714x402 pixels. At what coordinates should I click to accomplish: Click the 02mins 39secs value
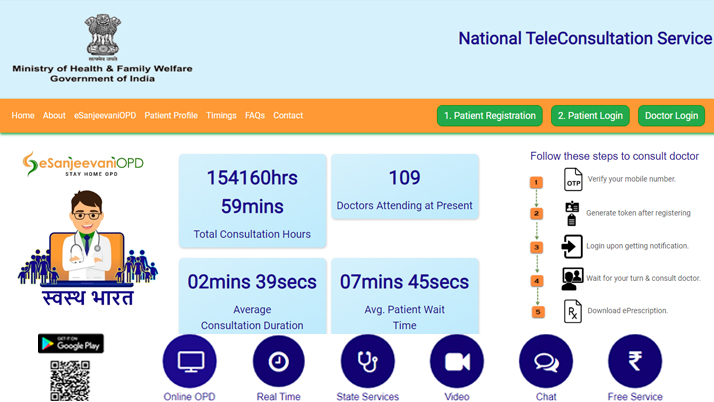point(252,282)
